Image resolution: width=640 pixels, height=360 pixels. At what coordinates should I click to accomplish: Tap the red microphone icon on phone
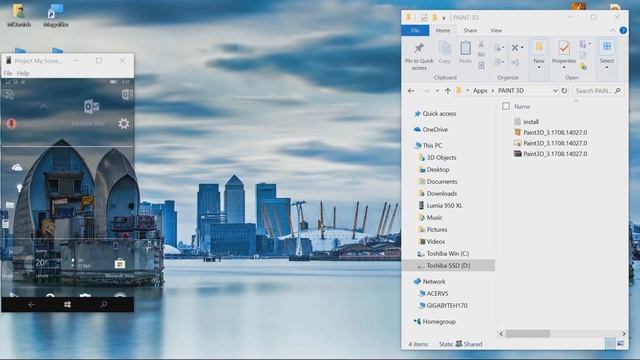pos(11,123)
